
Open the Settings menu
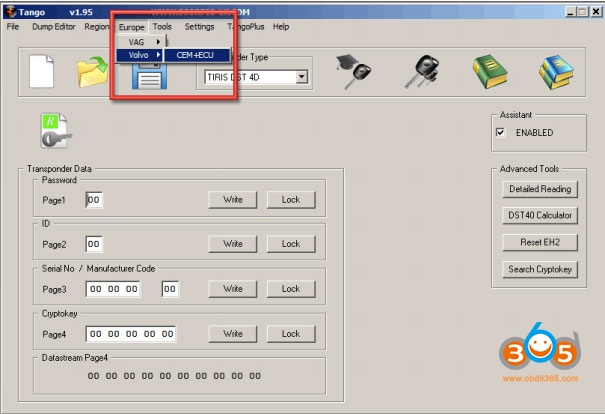199,27
